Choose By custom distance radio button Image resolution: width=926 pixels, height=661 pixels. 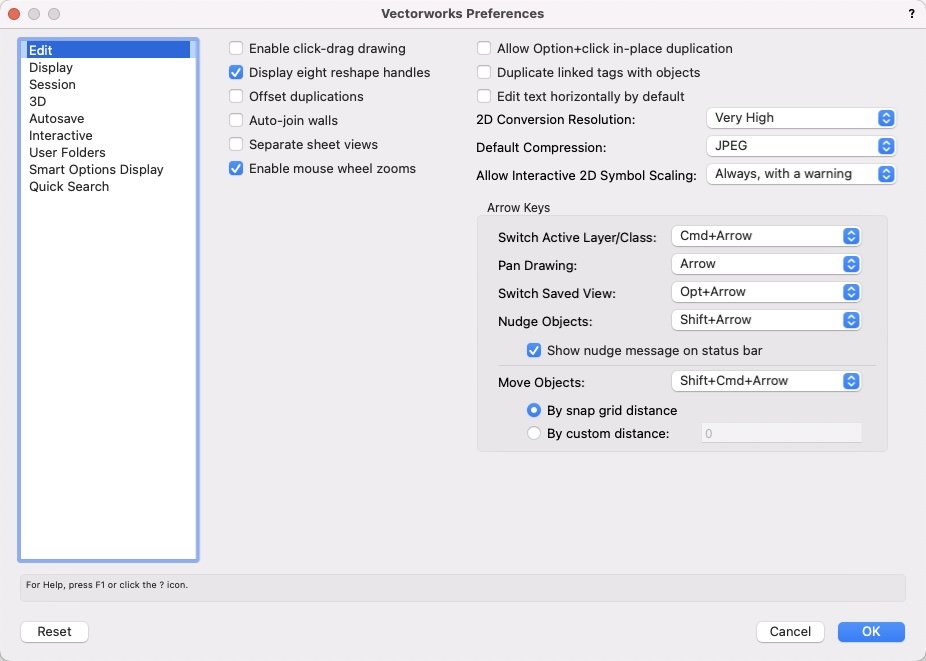(x=534, y=433)
